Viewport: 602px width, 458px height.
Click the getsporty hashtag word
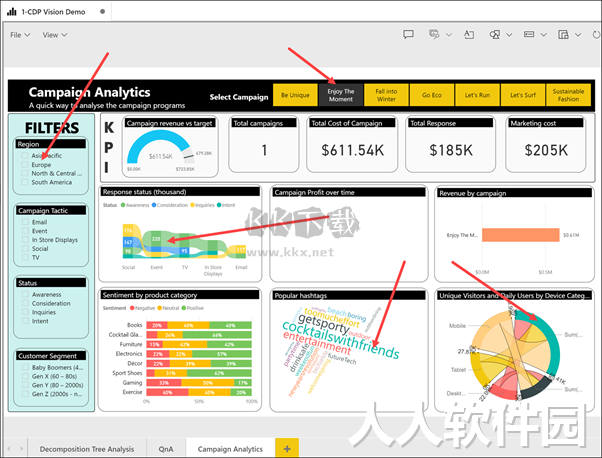[x=324, y=323]
